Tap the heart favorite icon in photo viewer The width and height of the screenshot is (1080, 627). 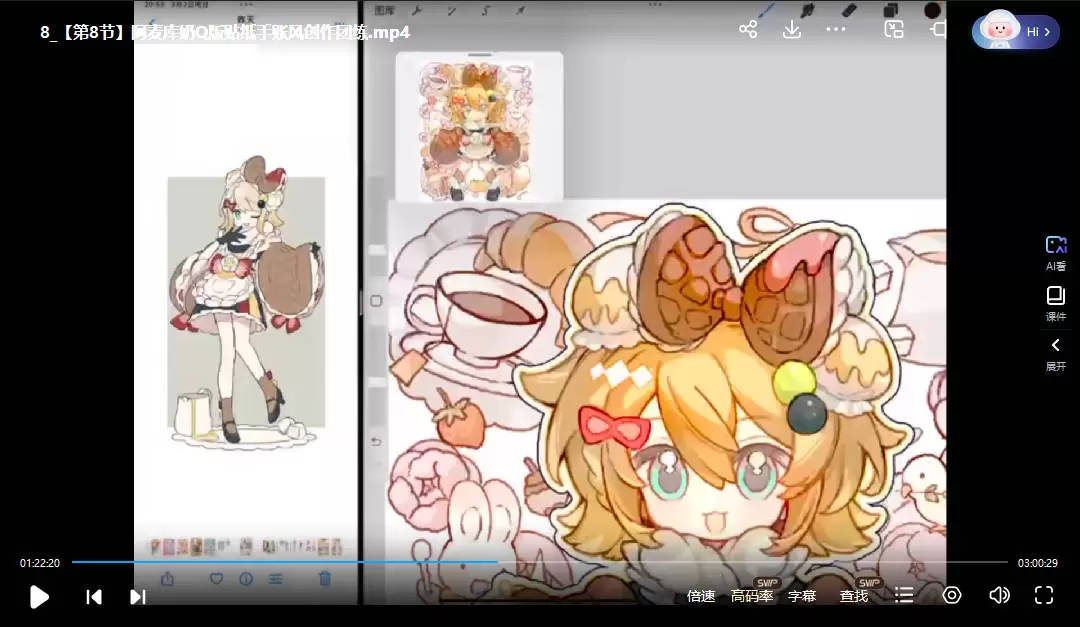(x=216, y=579)
